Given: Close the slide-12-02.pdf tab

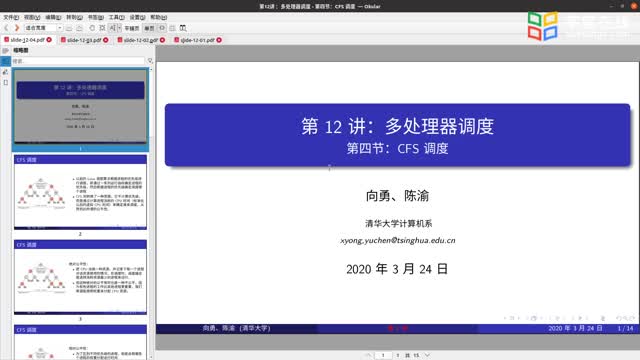Looking at the screenshot, I should pos(162,40).
